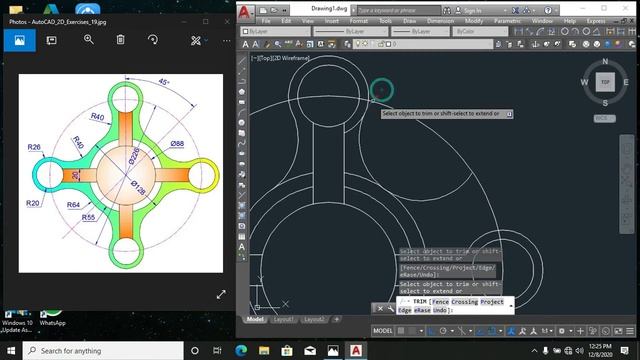The image size is (640, 360).
Task: Toggle the drawing grid display in status bar
Action: (401, 331)
